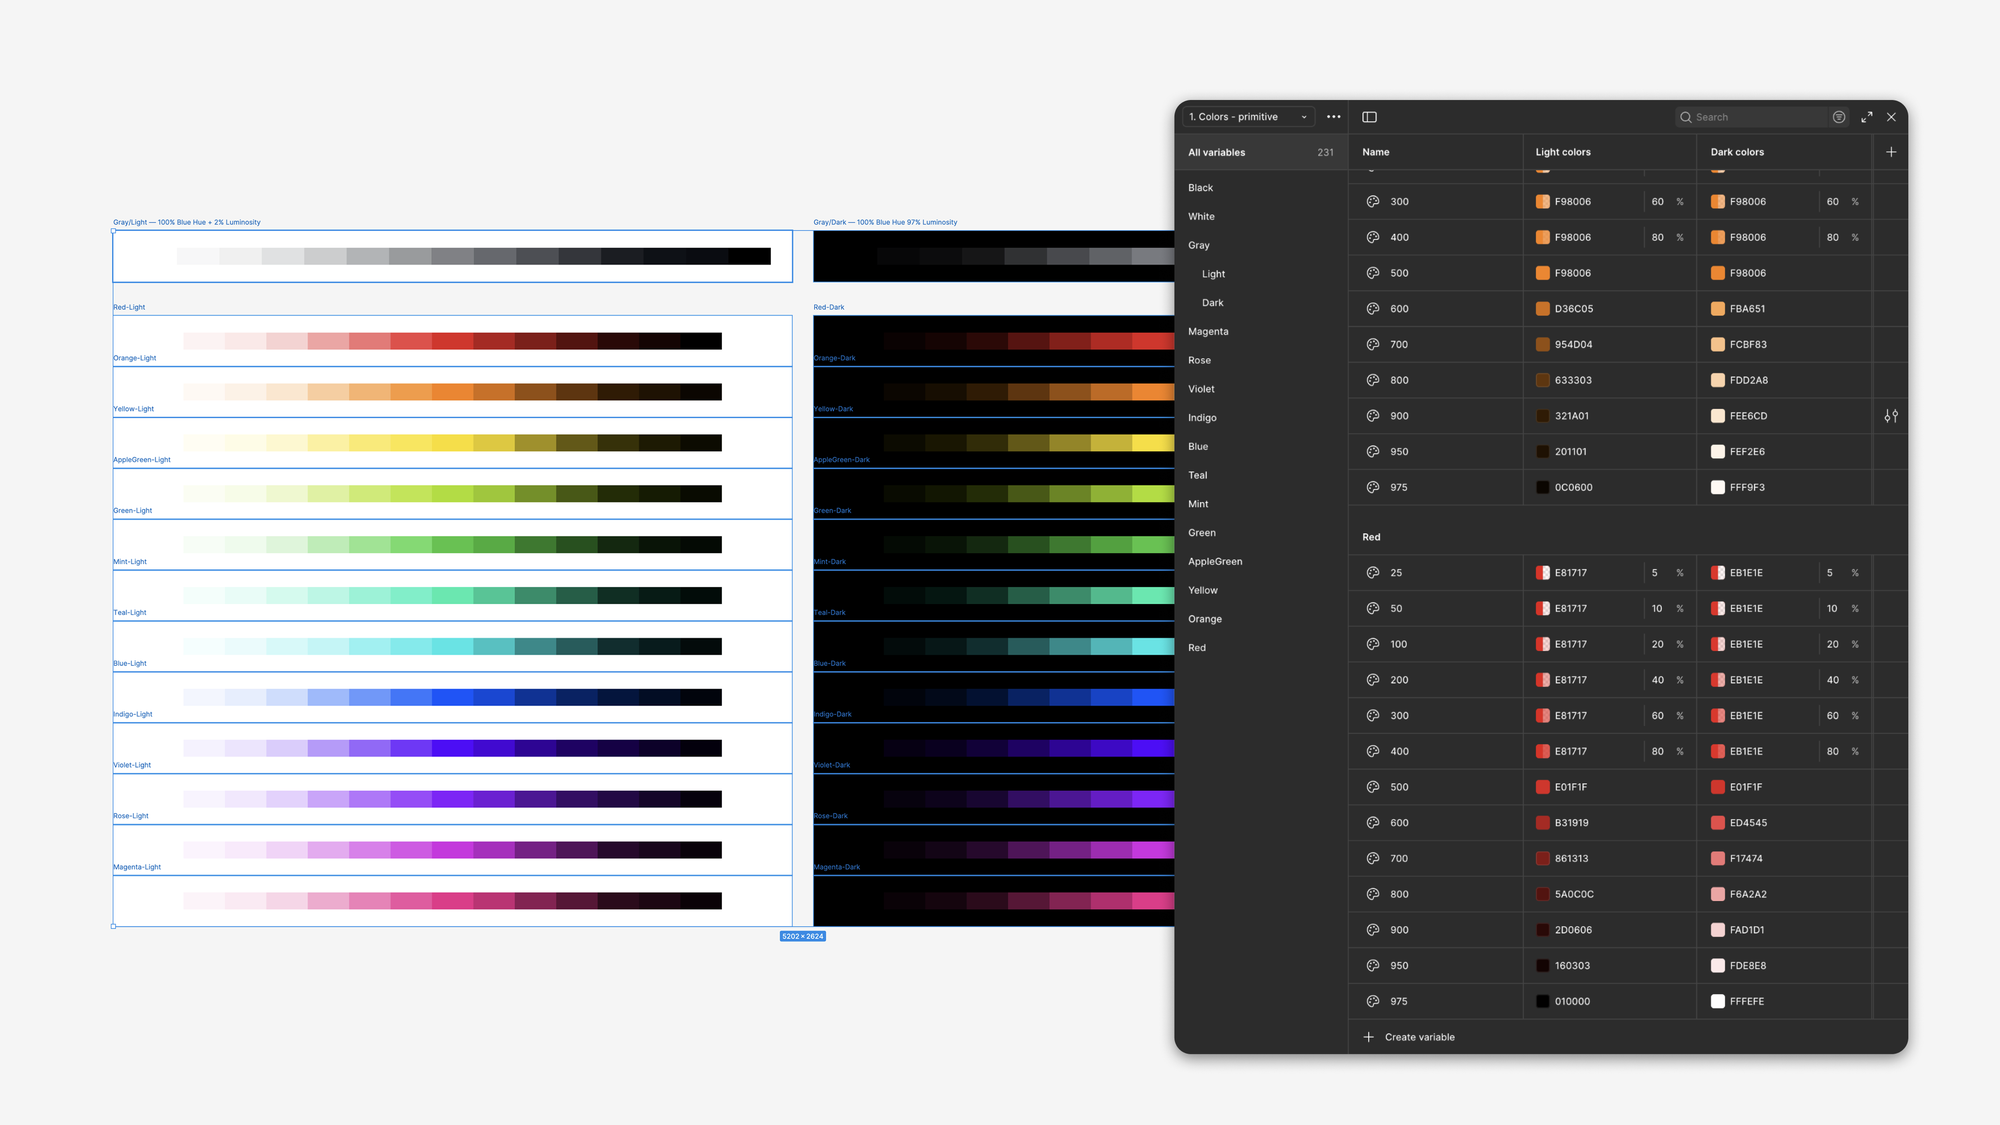This screenshot has width=2000, height=1125.
Task: Select All variables in the sidebar
Action: [x=1217, y=153]
